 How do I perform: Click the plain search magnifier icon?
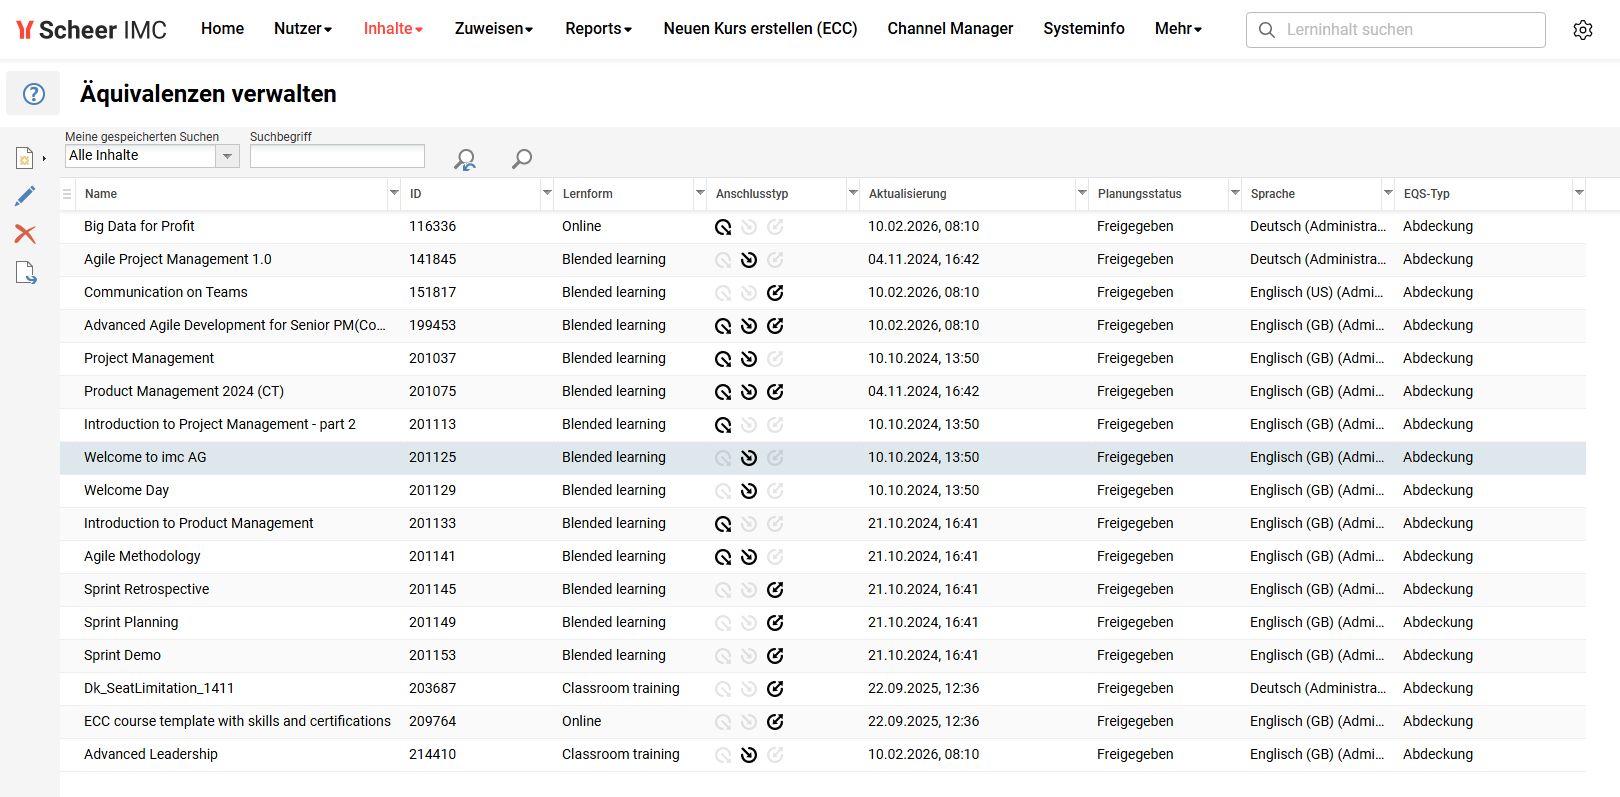click(x=522, y=158)
